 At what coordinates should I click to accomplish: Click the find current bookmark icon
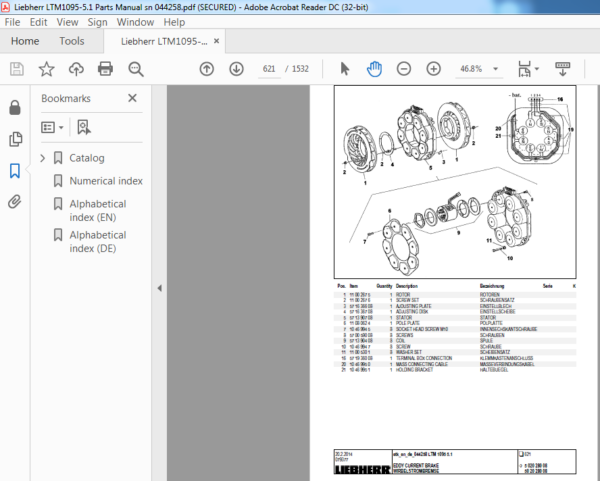tap(84, 127)
